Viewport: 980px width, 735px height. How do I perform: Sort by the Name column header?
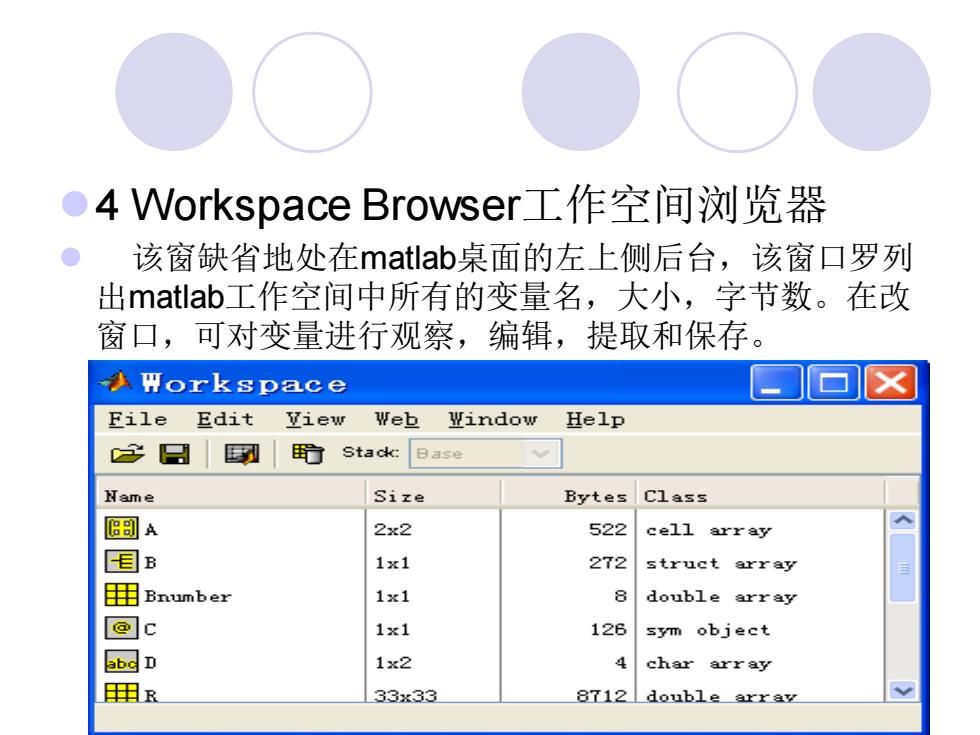pyautogui.click(x=231, y=496)
